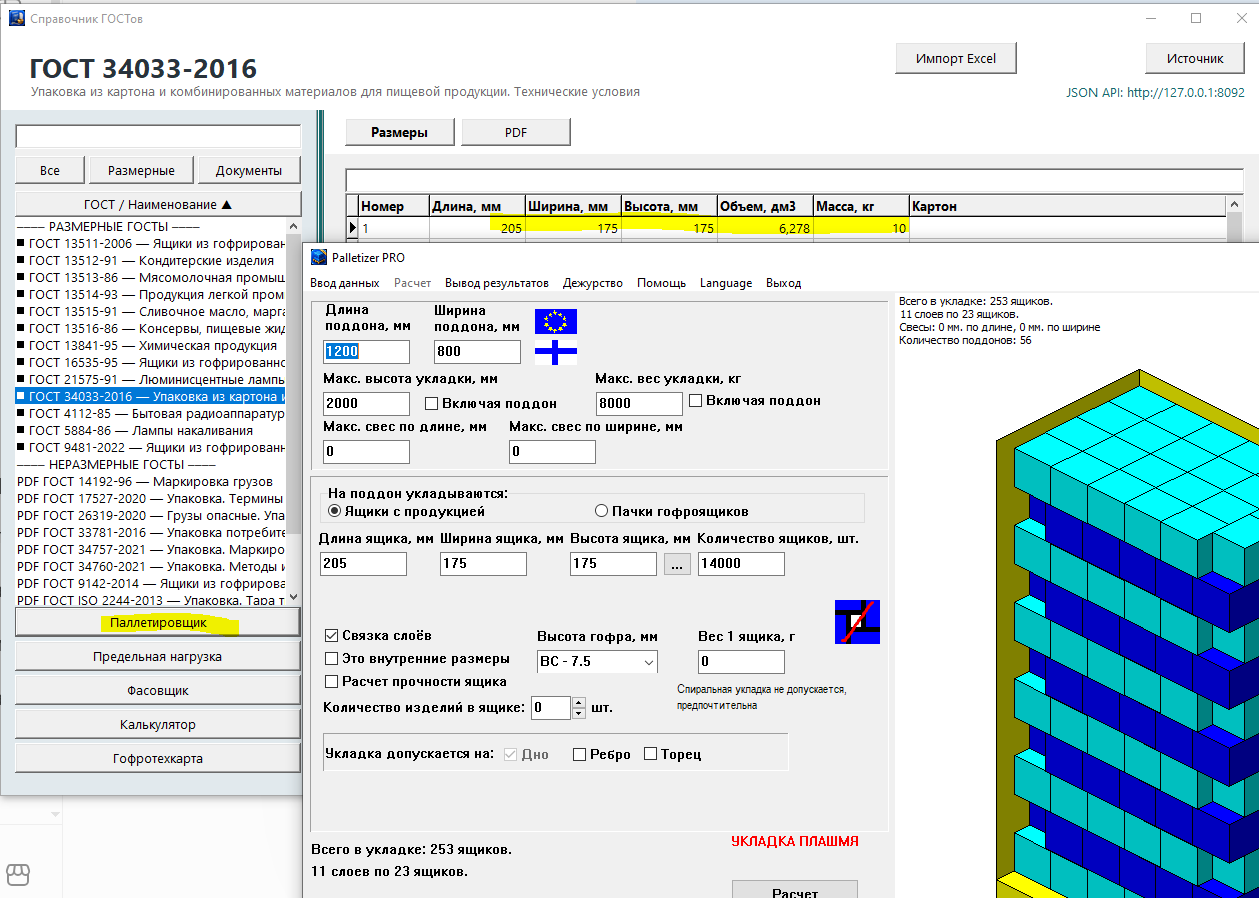
Task: Click the Объем, дм3 column header
Action: [765, 206]
